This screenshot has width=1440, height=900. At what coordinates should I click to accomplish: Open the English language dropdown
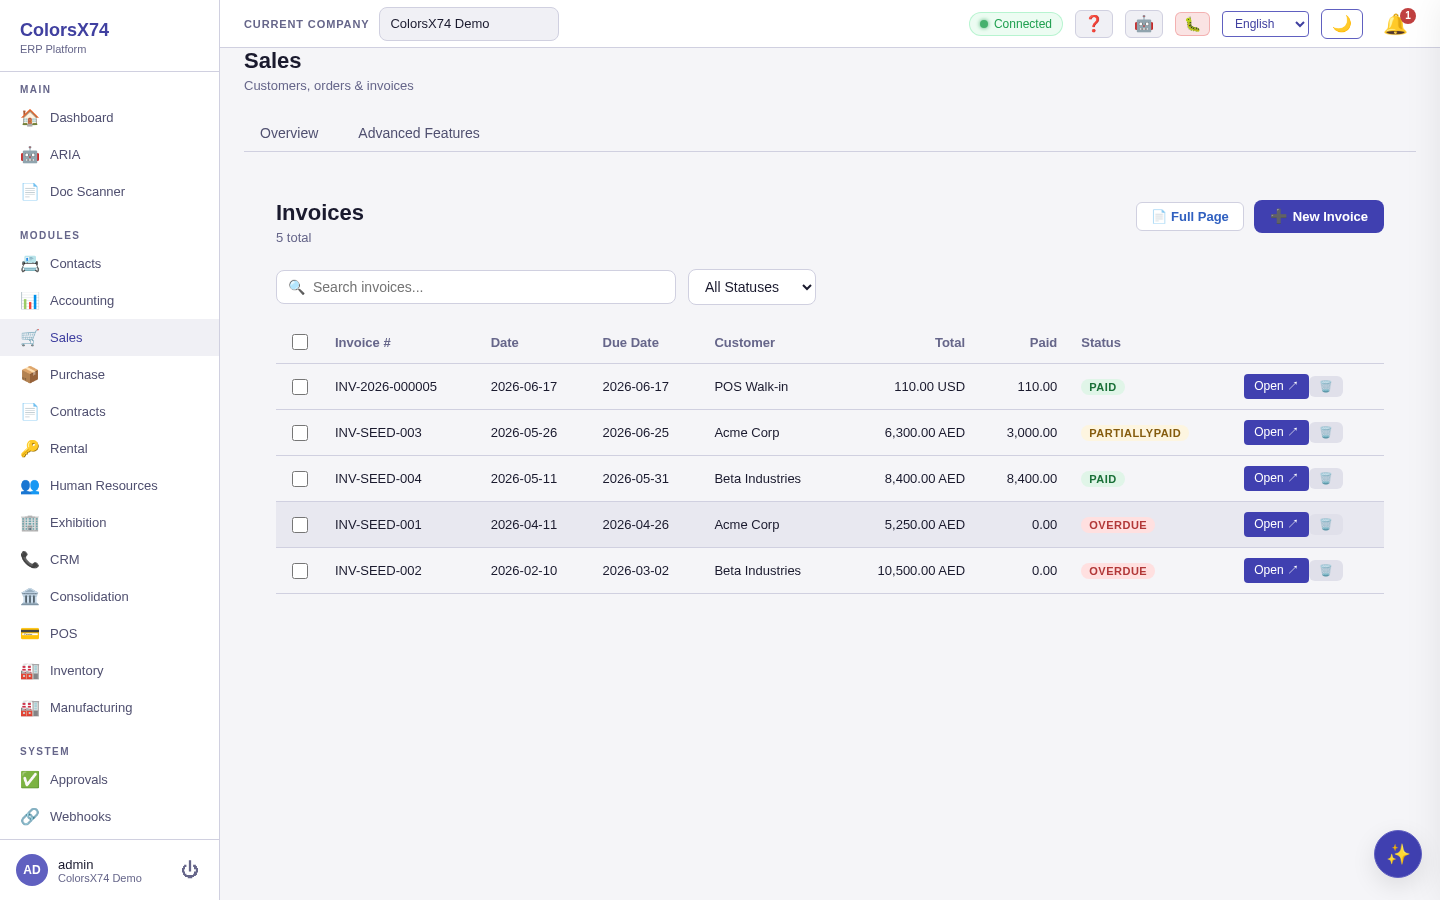pyautogui.click(x=1265, y=24)
